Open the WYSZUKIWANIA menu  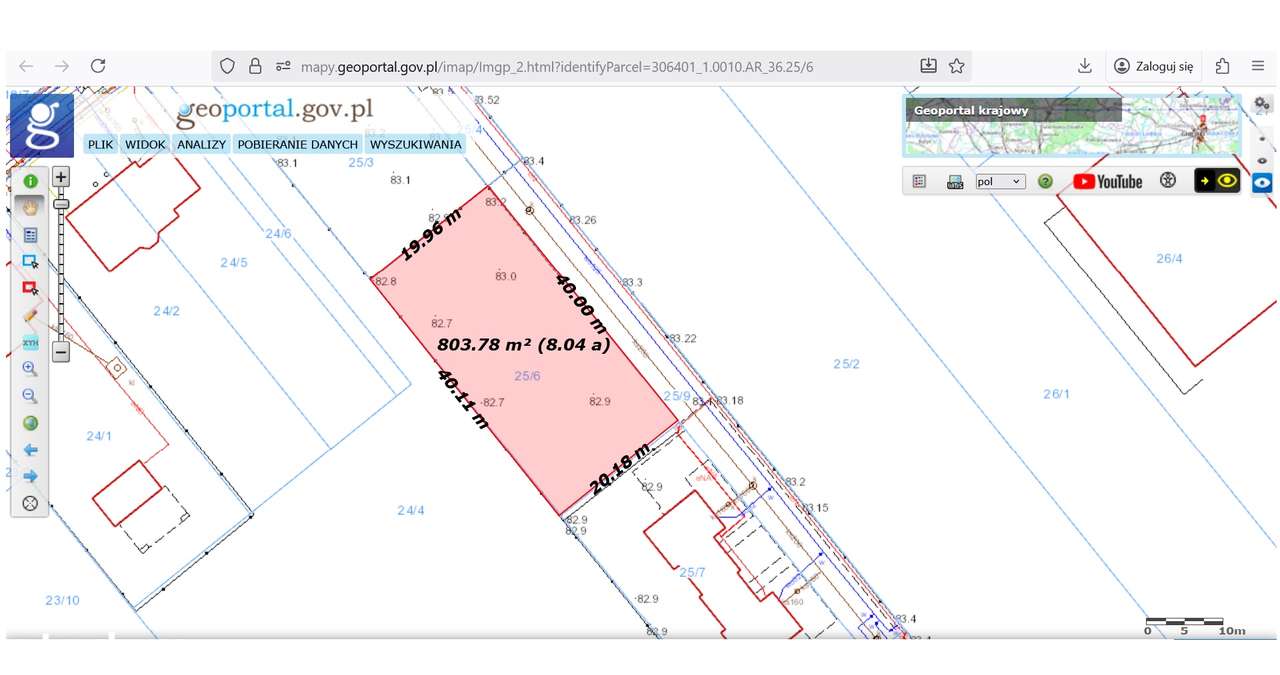415,144
